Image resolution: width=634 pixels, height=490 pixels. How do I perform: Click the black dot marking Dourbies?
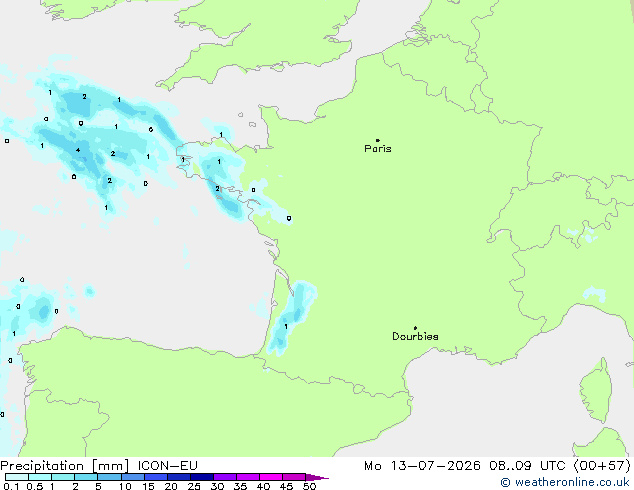pyautogui.click(x=415, y=328)
